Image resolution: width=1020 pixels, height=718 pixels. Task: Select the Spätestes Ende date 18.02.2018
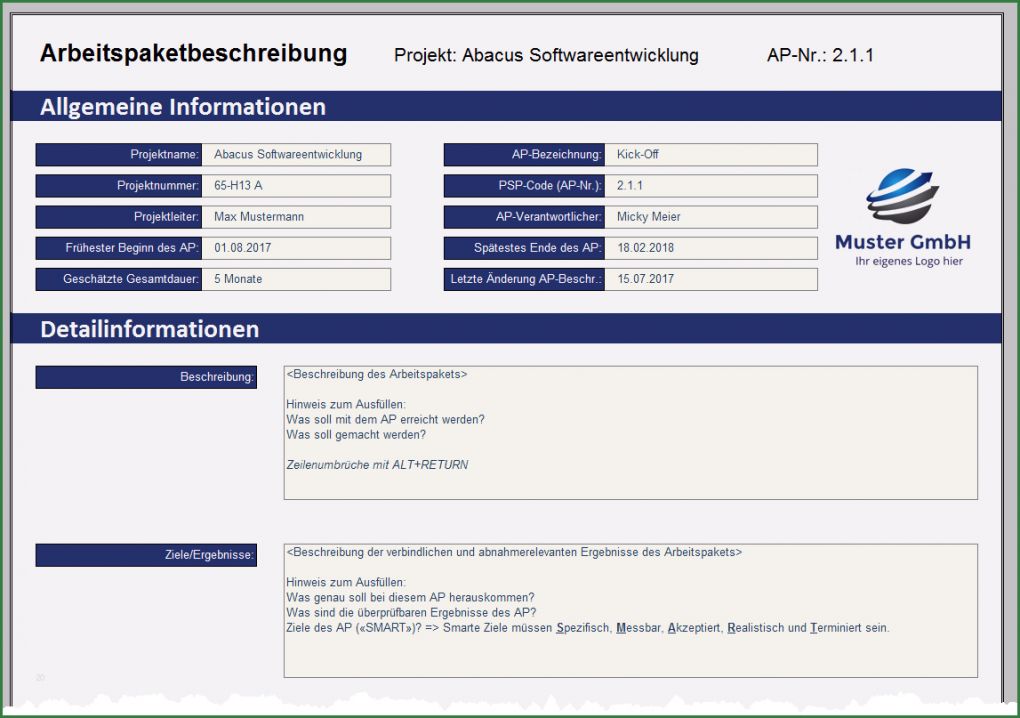coord(710,248)
